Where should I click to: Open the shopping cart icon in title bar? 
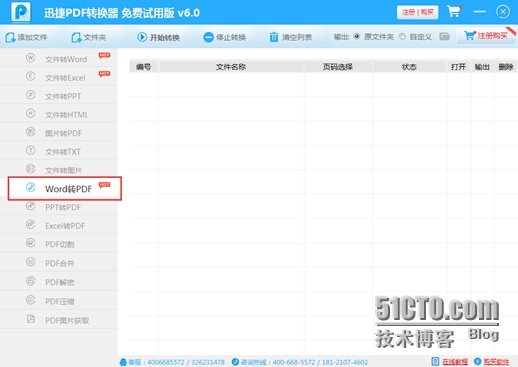tap(454, 12)
